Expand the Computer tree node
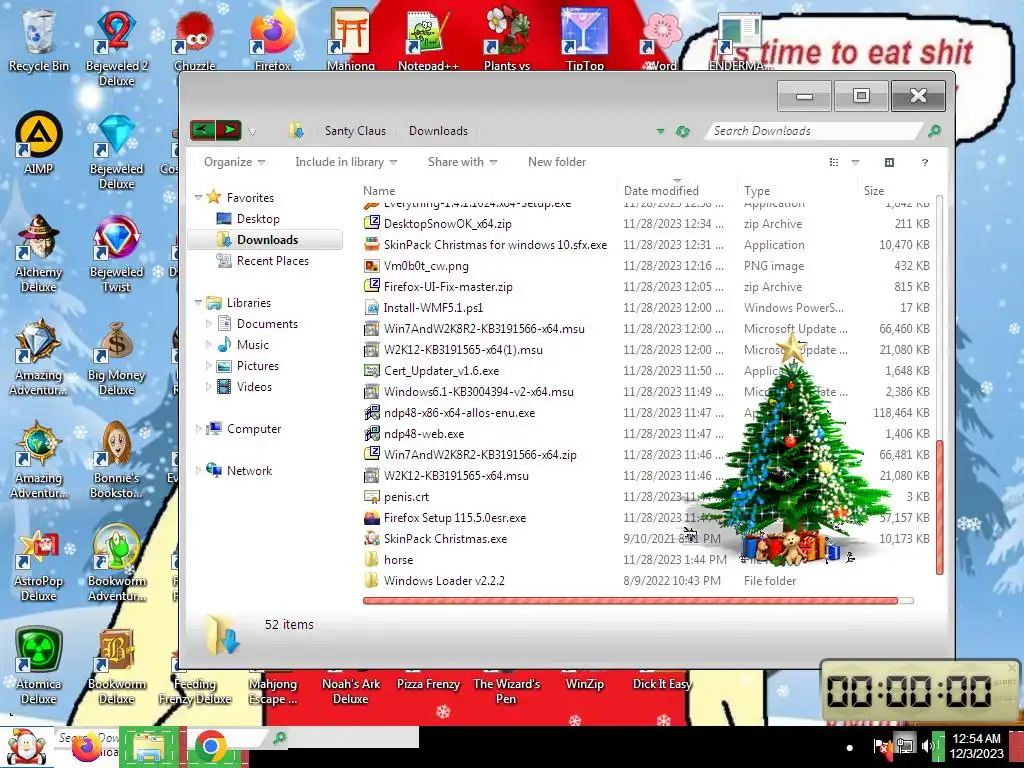Image resolution: width=1024 pixels, height=768 pixels. pyautogui.click(x=199, y=428)
